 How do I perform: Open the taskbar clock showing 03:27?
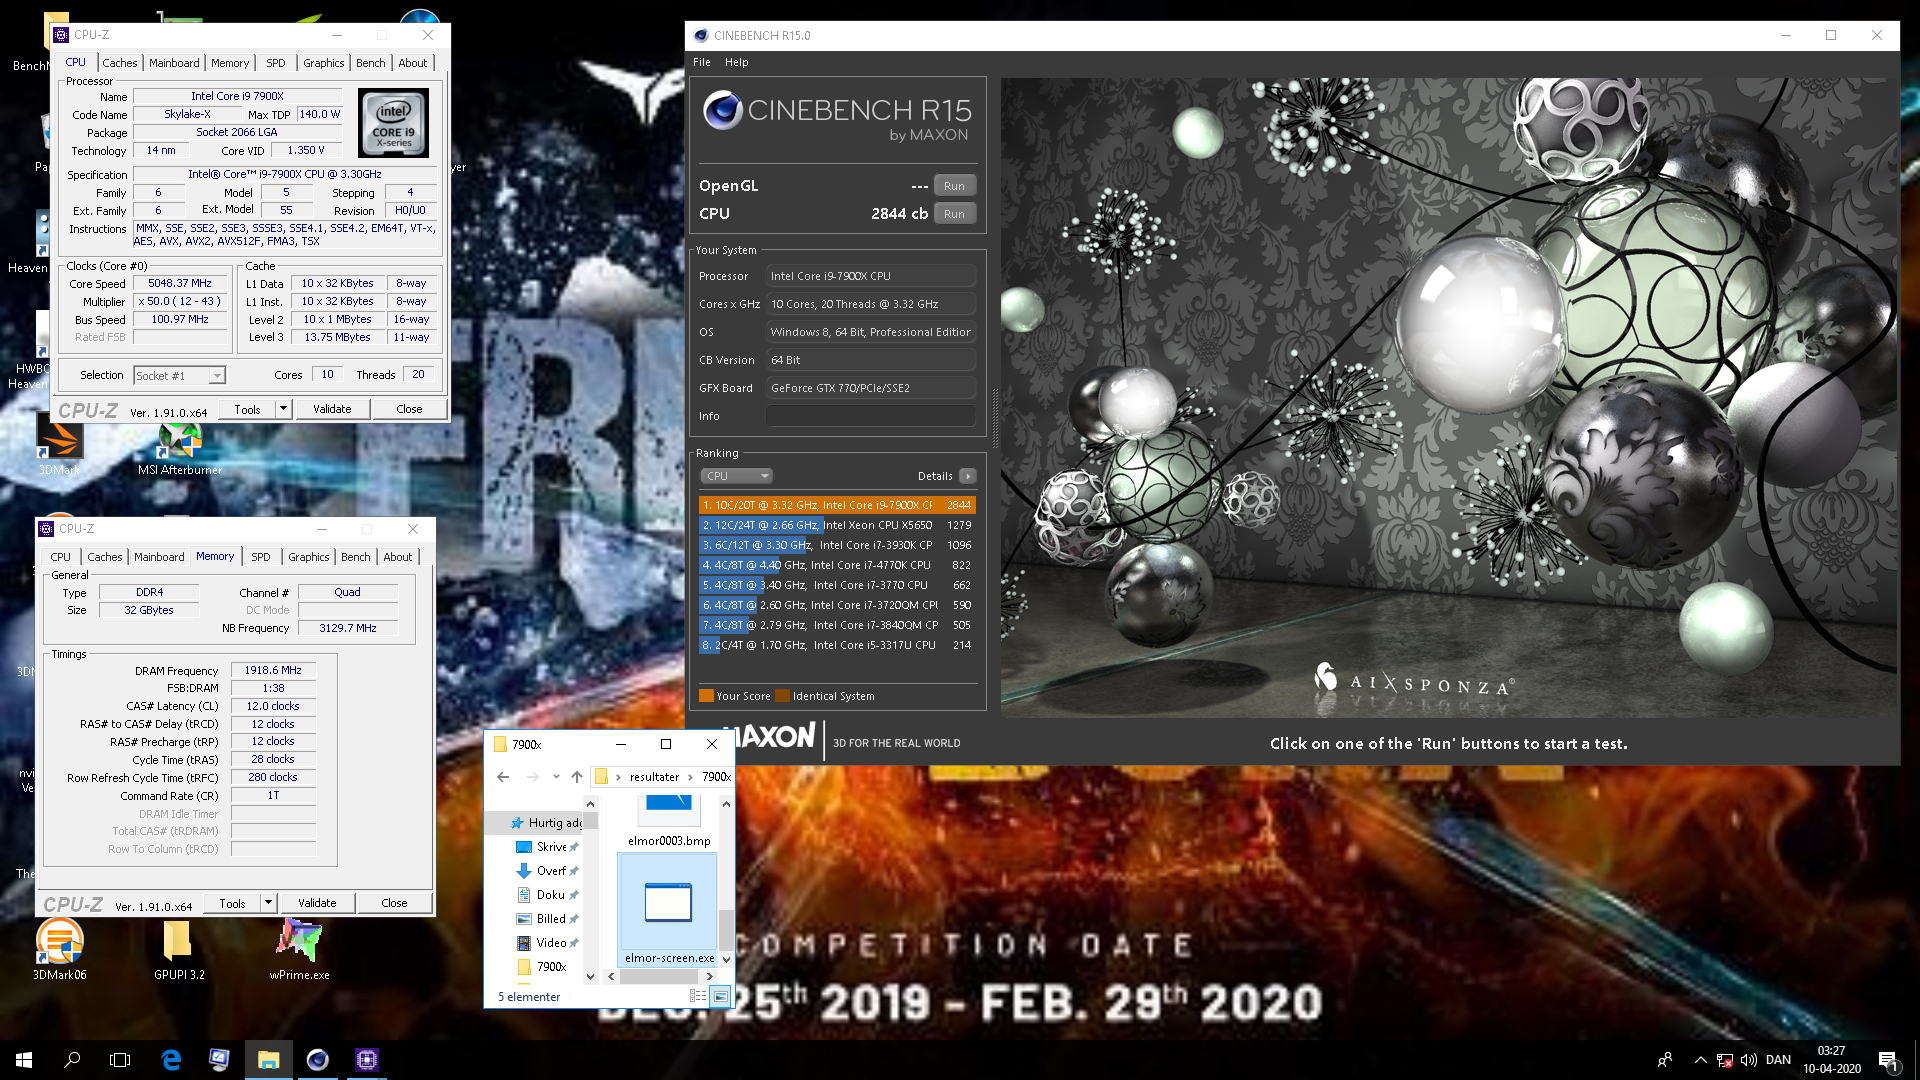coord(1831,1060)
